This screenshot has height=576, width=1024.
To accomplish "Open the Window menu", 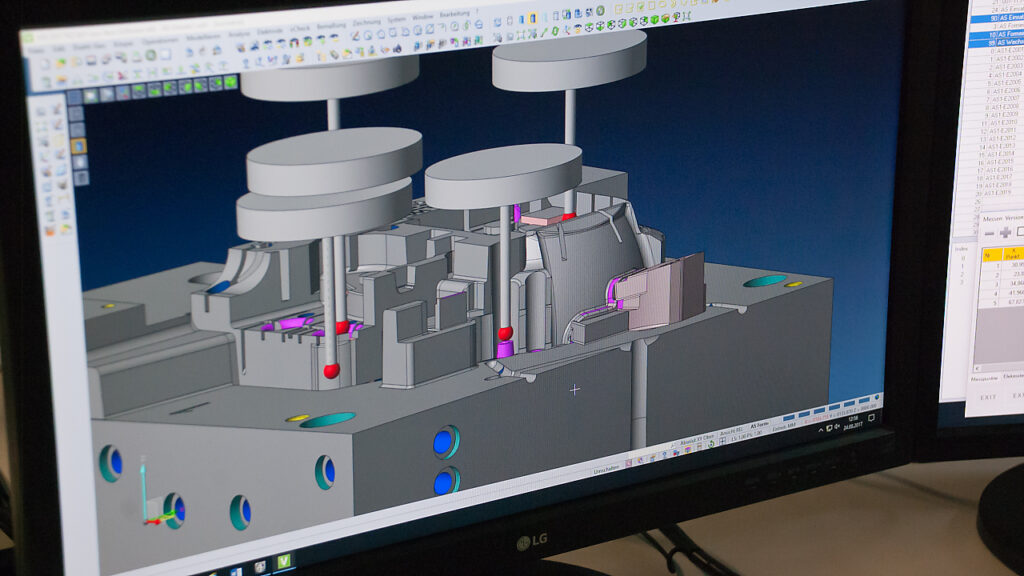I will coord(423,17).
